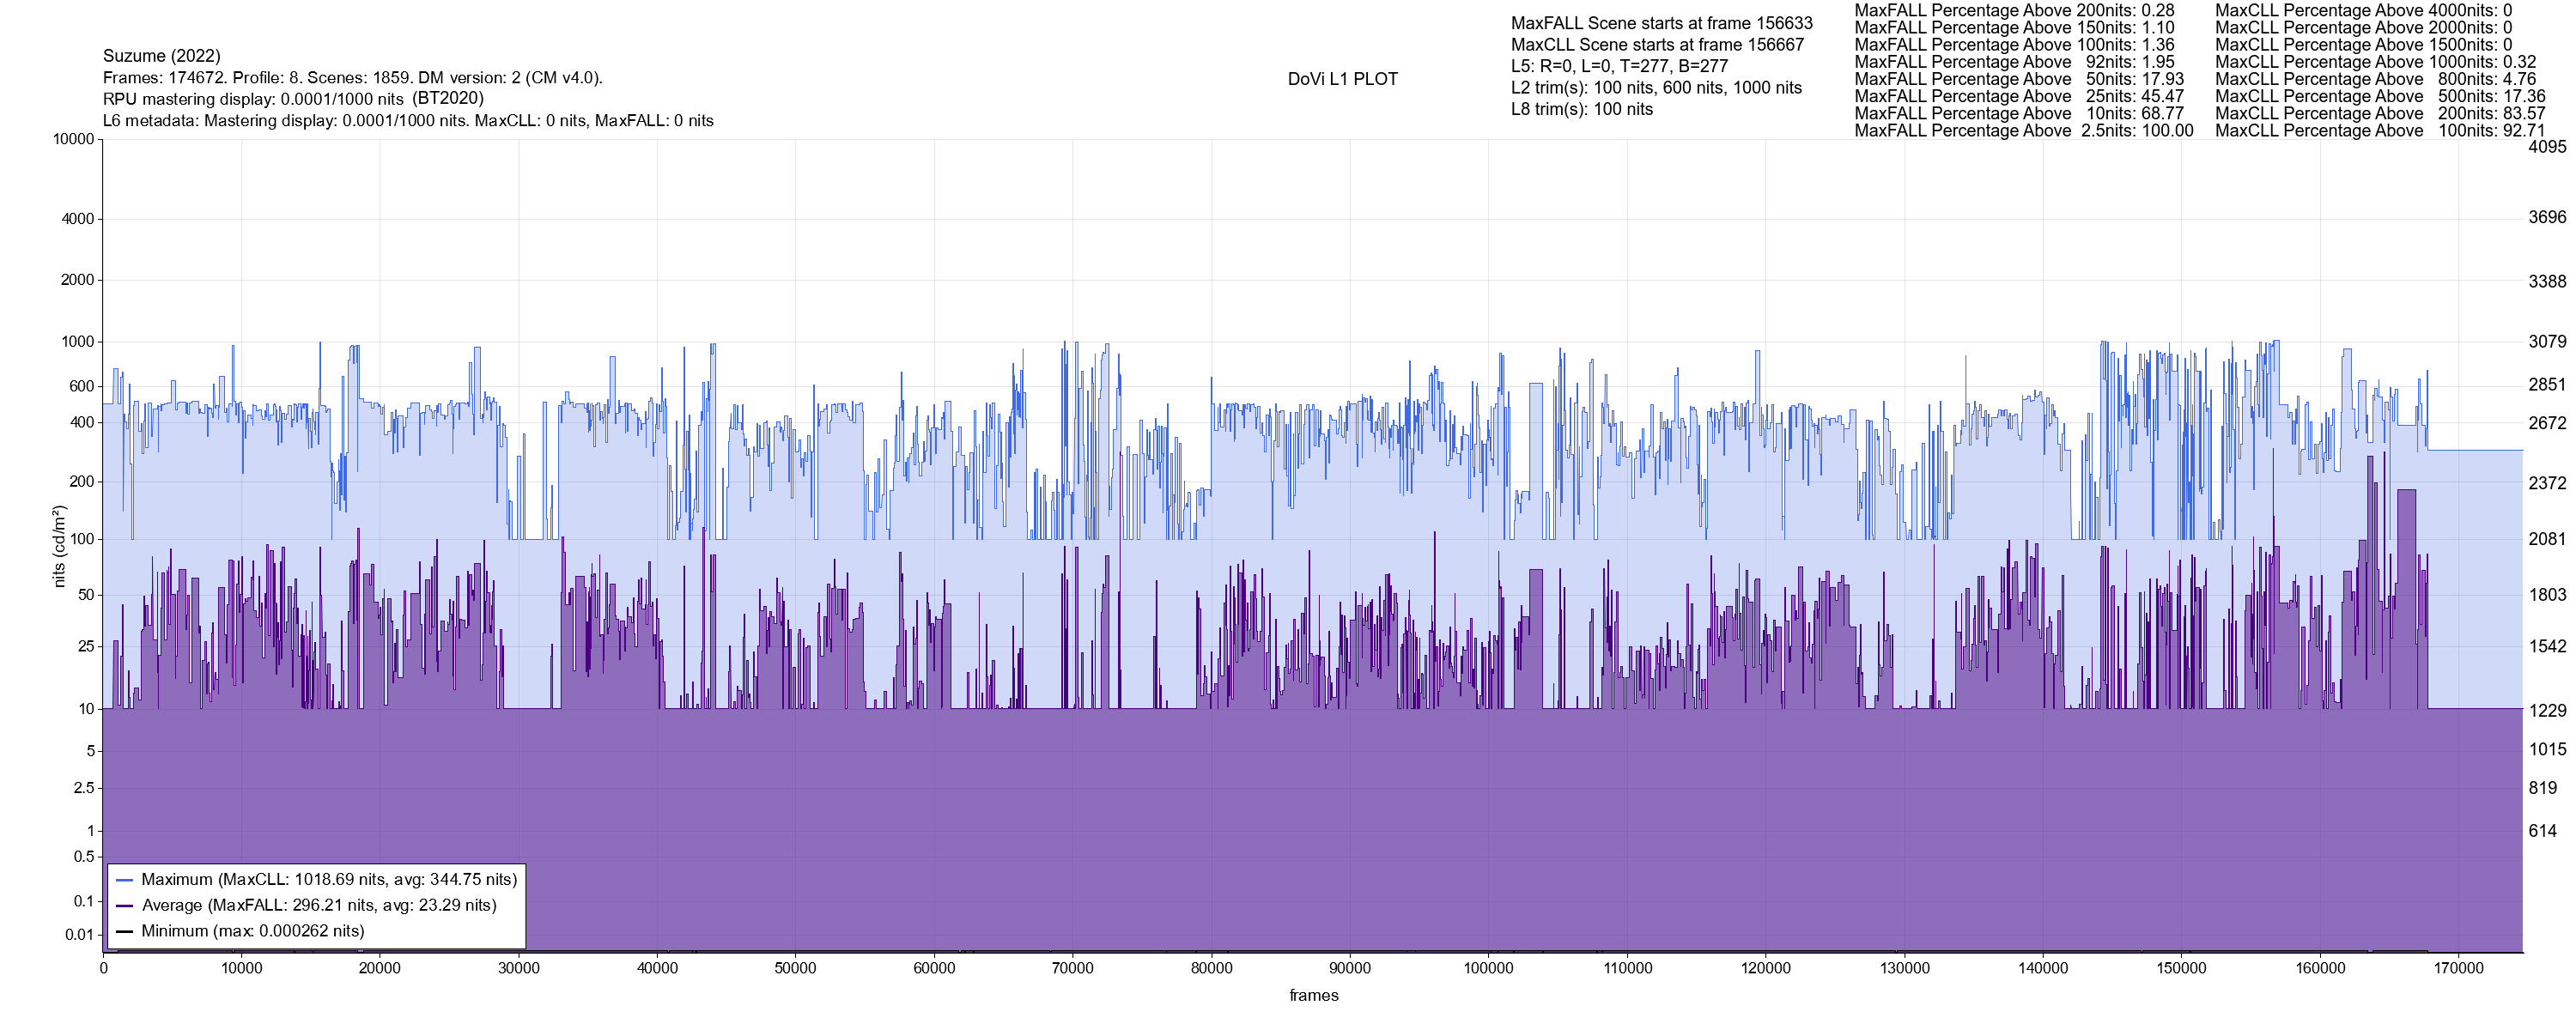Click the 4095 value on right axis
This screenshot has height=1030, width=2576.
click(2547, 147)
